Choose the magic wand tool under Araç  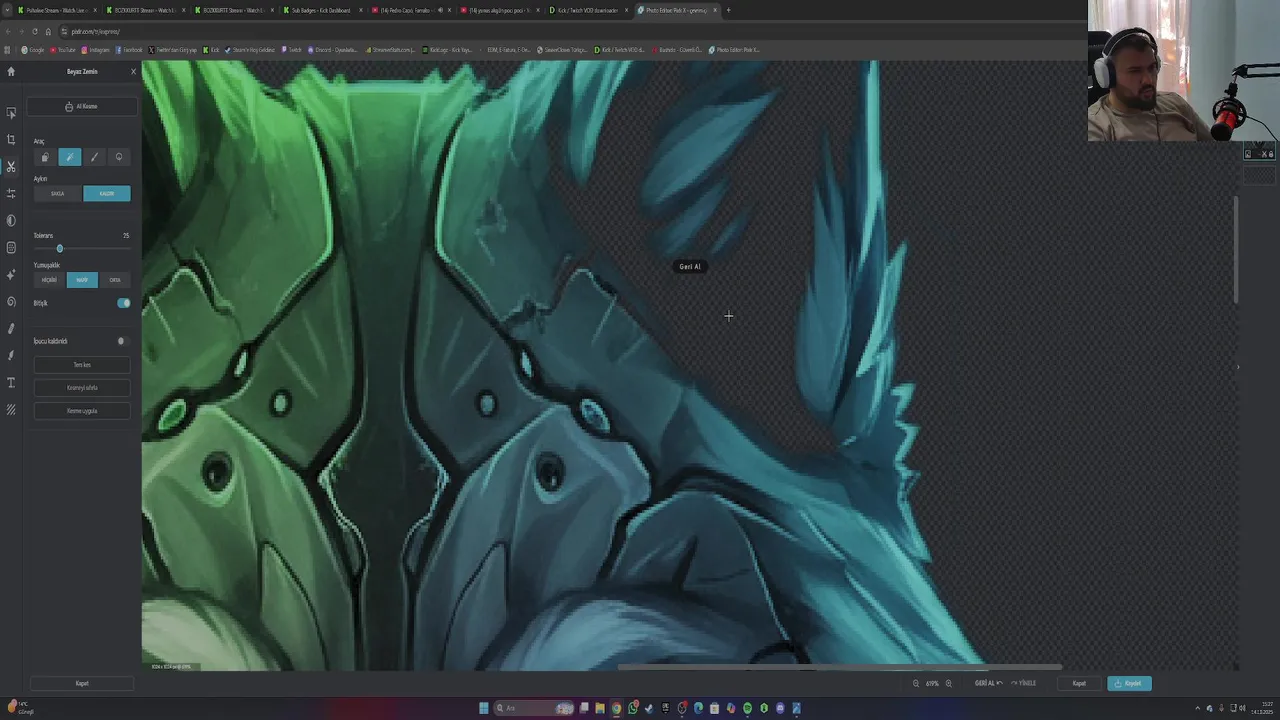69,157
